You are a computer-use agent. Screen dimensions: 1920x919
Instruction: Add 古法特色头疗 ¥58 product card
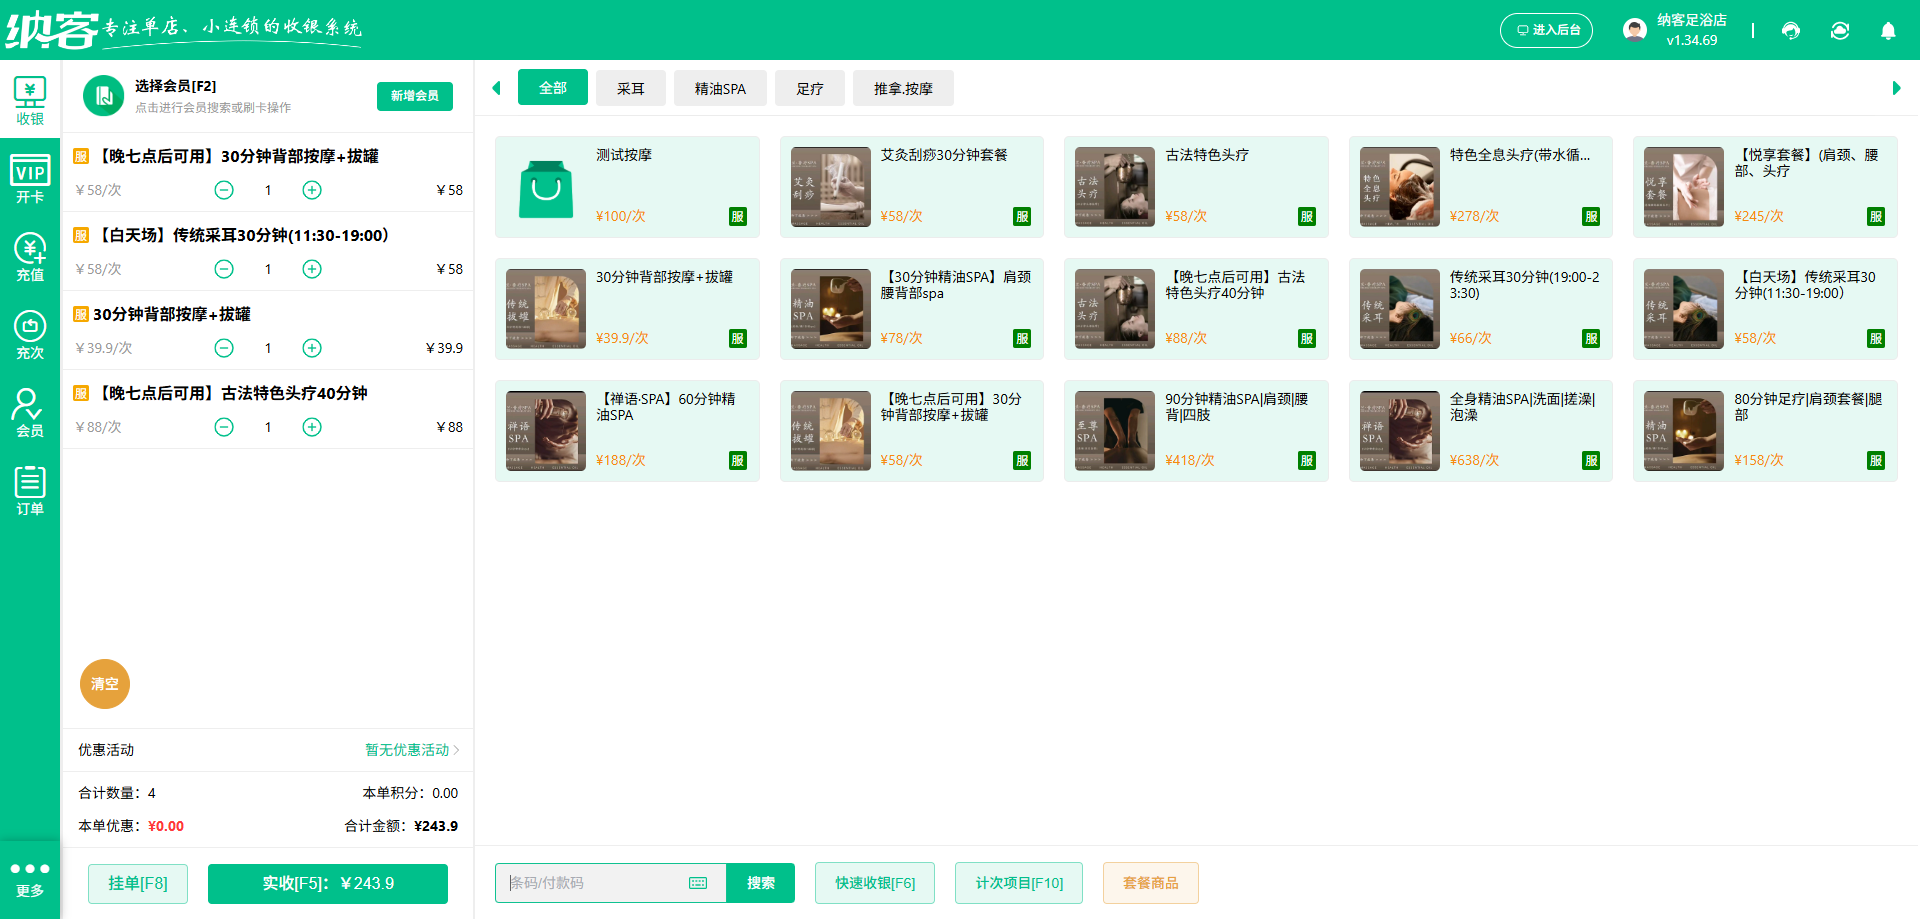(x=1196, y=187)
